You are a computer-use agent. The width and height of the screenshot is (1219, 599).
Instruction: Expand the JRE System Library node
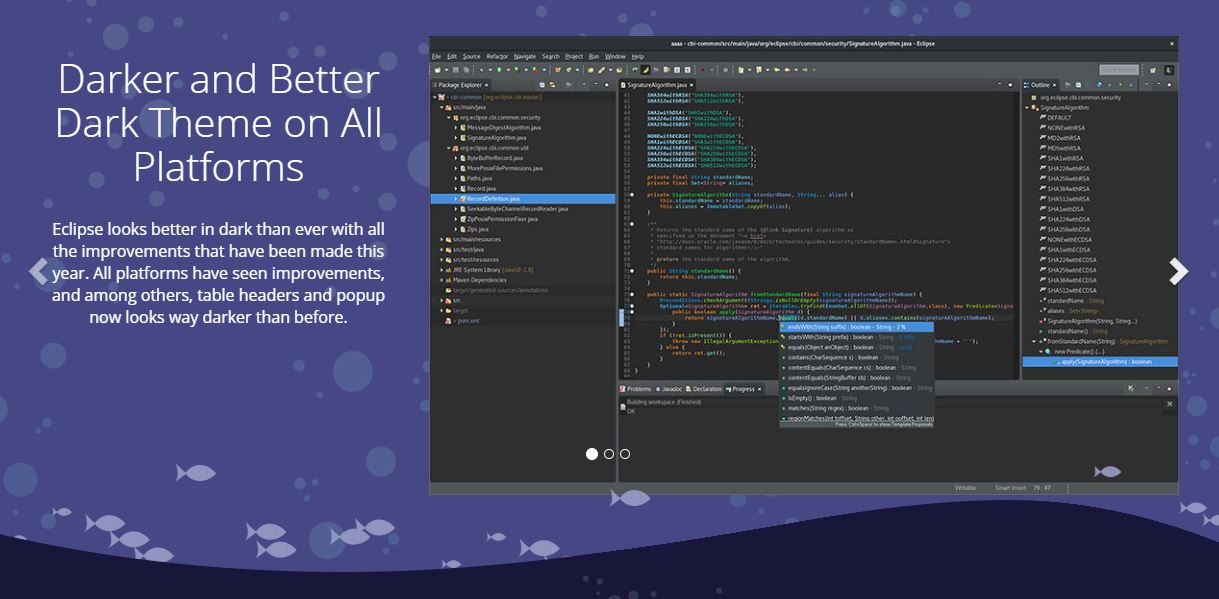[x=443, y=270]
